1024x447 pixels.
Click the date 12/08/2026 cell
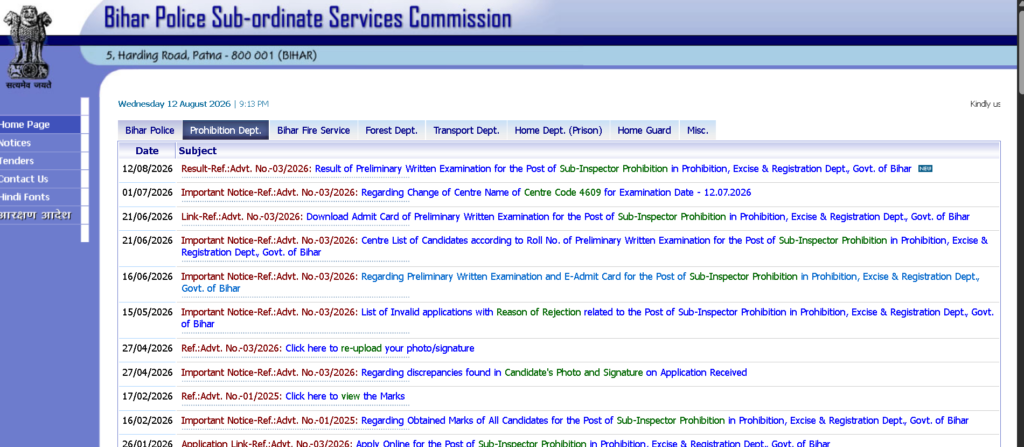(x=147, y=169)
